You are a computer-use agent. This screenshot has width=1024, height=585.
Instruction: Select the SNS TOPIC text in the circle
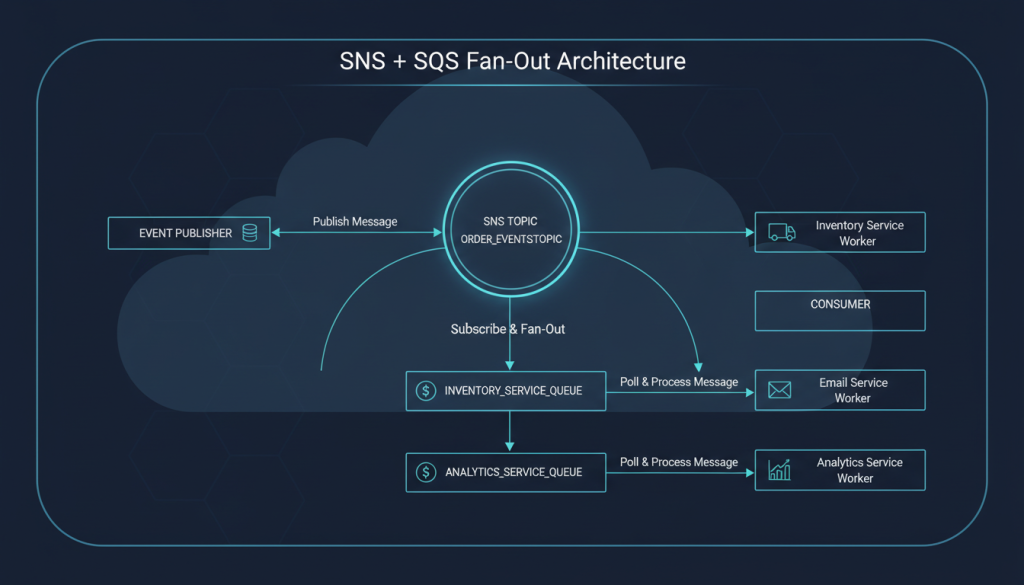[511, 218]
